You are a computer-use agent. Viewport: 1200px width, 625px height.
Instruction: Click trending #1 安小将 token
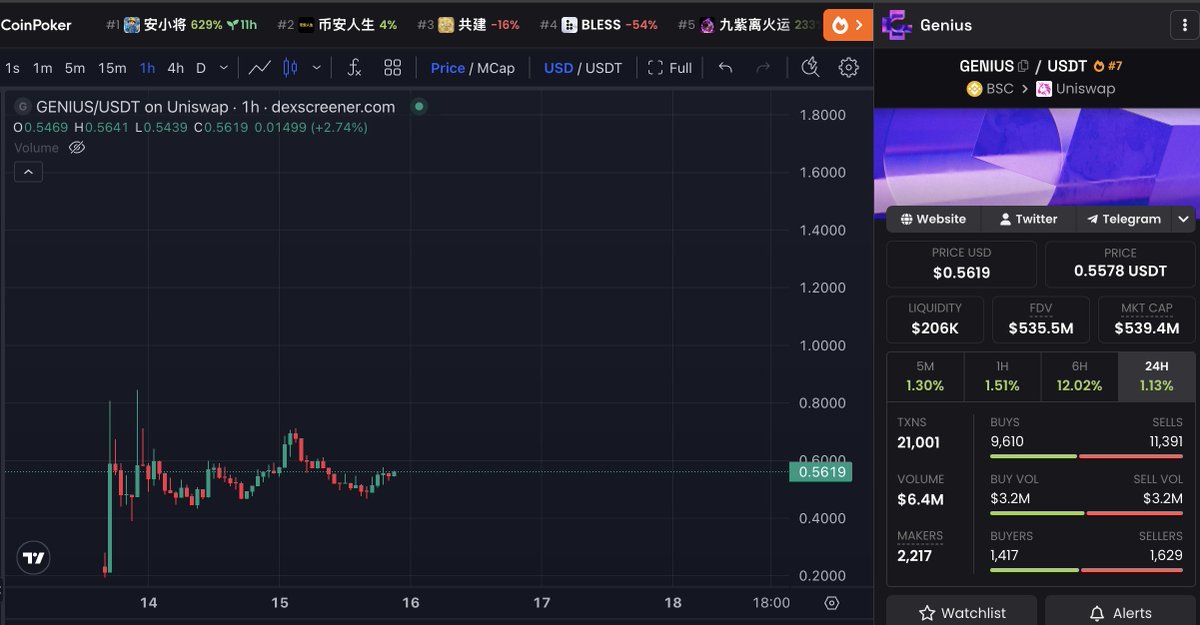pos(182,24)
